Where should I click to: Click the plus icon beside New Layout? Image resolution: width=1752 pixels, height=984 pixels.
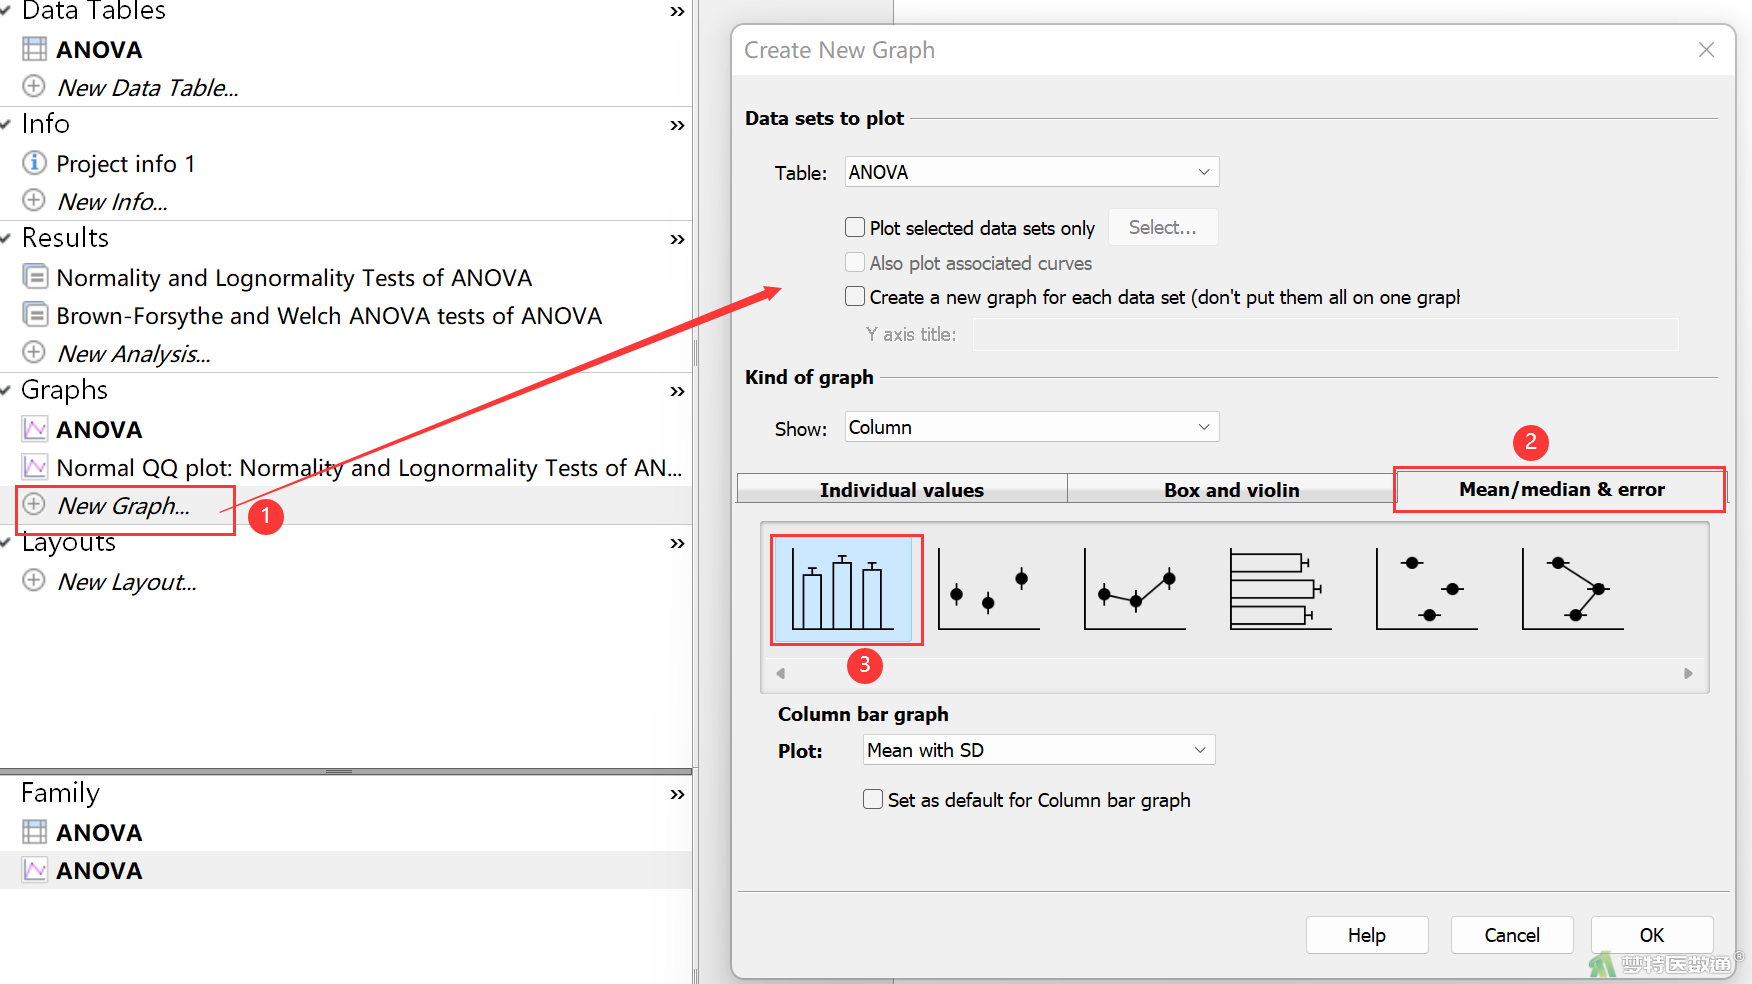(34, 580)
